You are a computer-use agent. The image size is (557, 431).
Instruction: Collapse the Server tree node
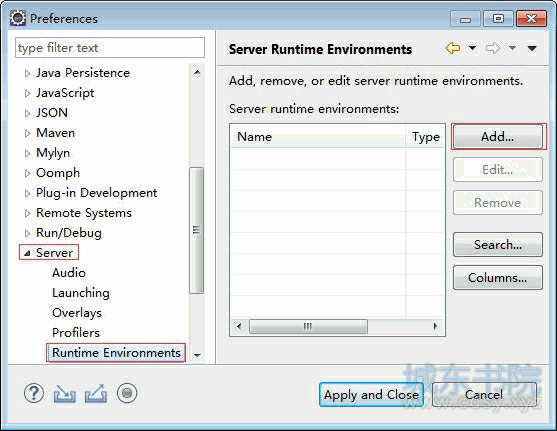coord(27,253)
